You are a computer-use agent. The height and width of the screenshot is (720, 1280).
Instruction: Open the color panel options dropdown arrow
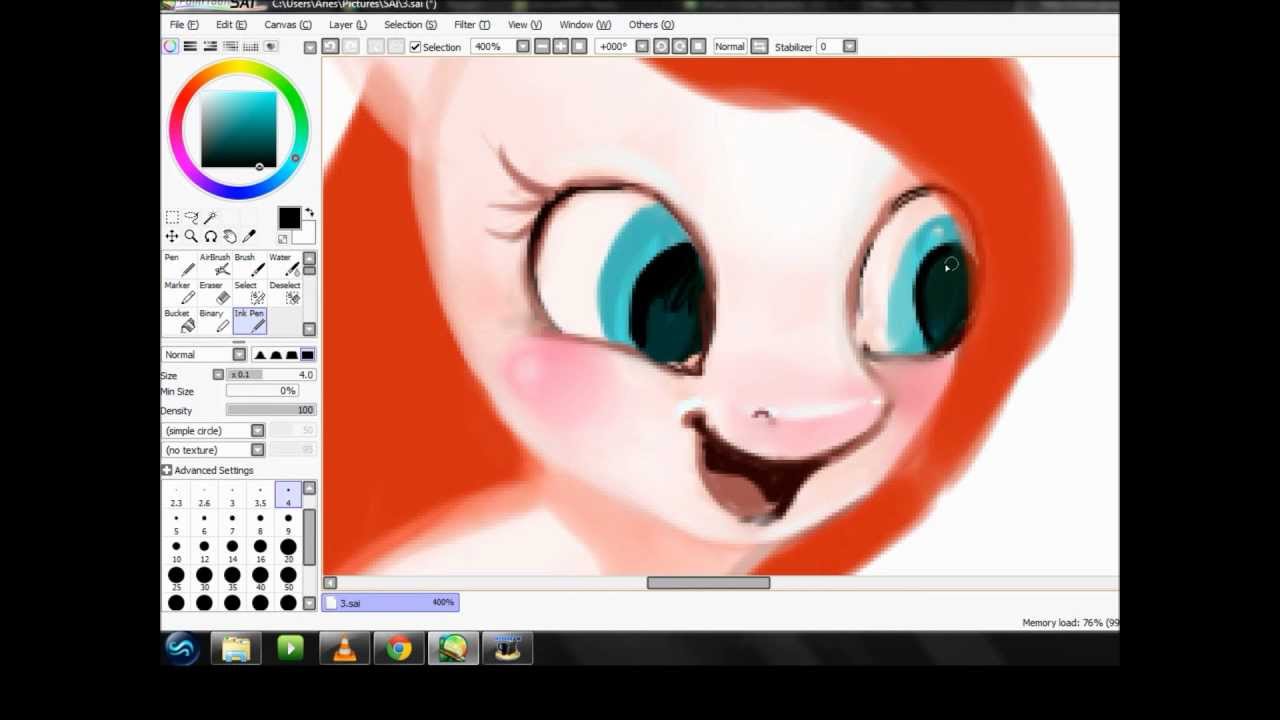[310, 47]
